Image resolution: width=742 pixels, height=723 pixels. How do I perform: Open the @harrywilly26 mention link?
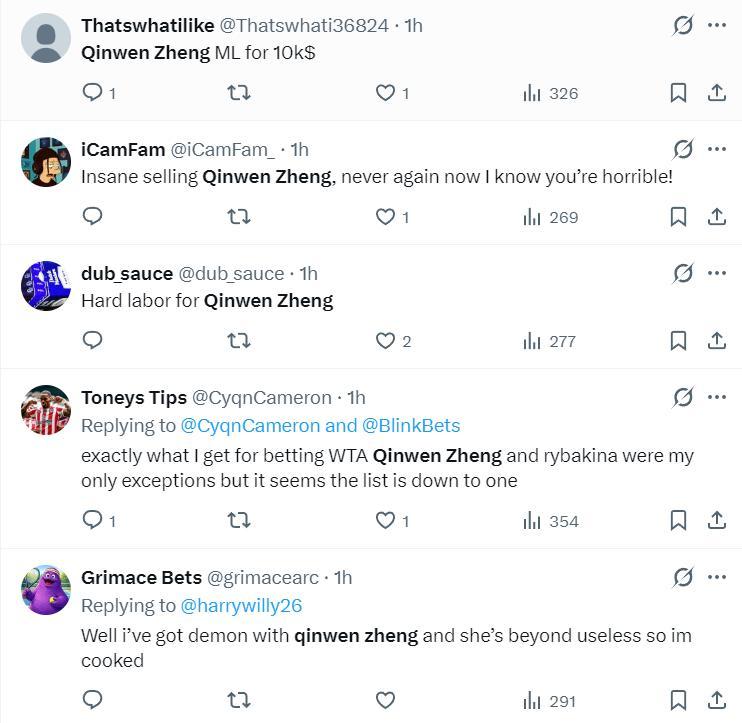pyautogui.click(x=241, y=606)
